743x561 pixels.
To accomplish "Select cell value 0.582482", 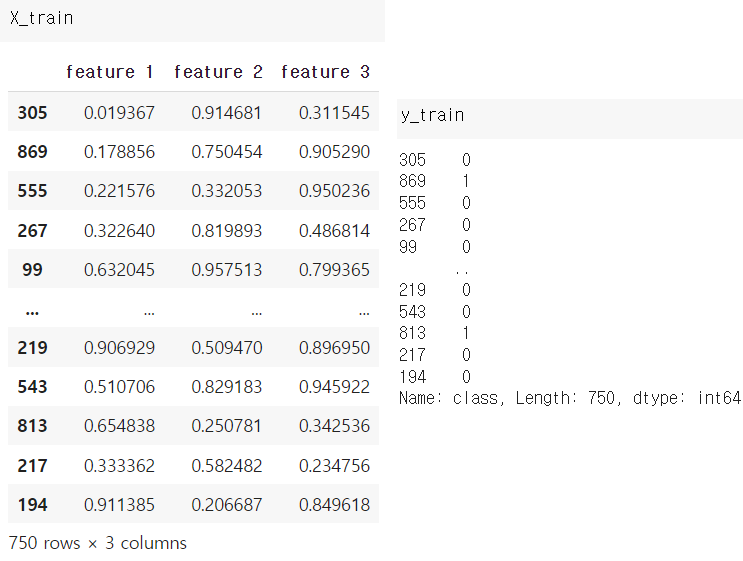I will pos(227,466).
